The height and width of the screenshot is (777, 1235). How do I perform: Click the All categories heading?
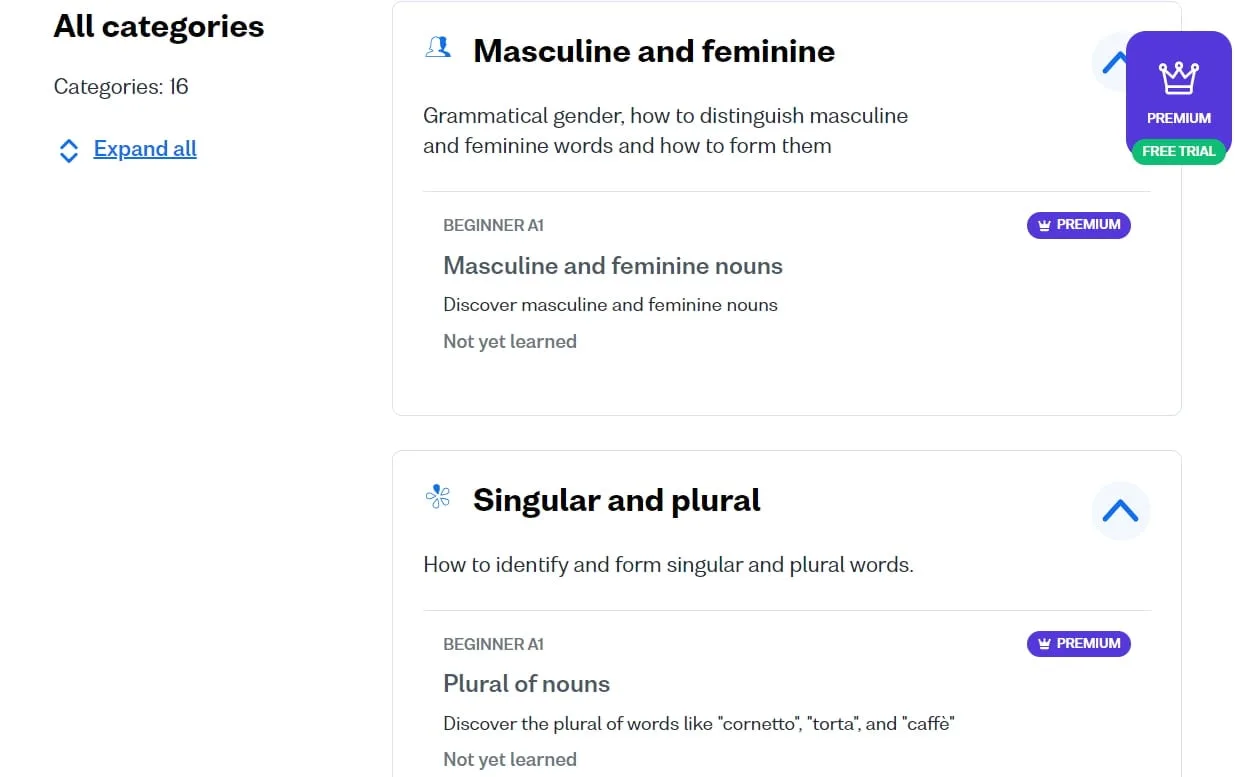[x=159, y=26]
